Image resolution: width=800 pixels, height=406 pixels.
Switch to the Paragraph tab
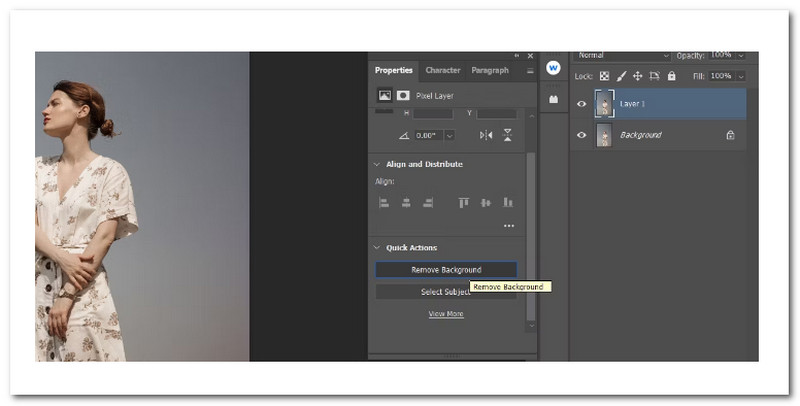pos(490,70)
